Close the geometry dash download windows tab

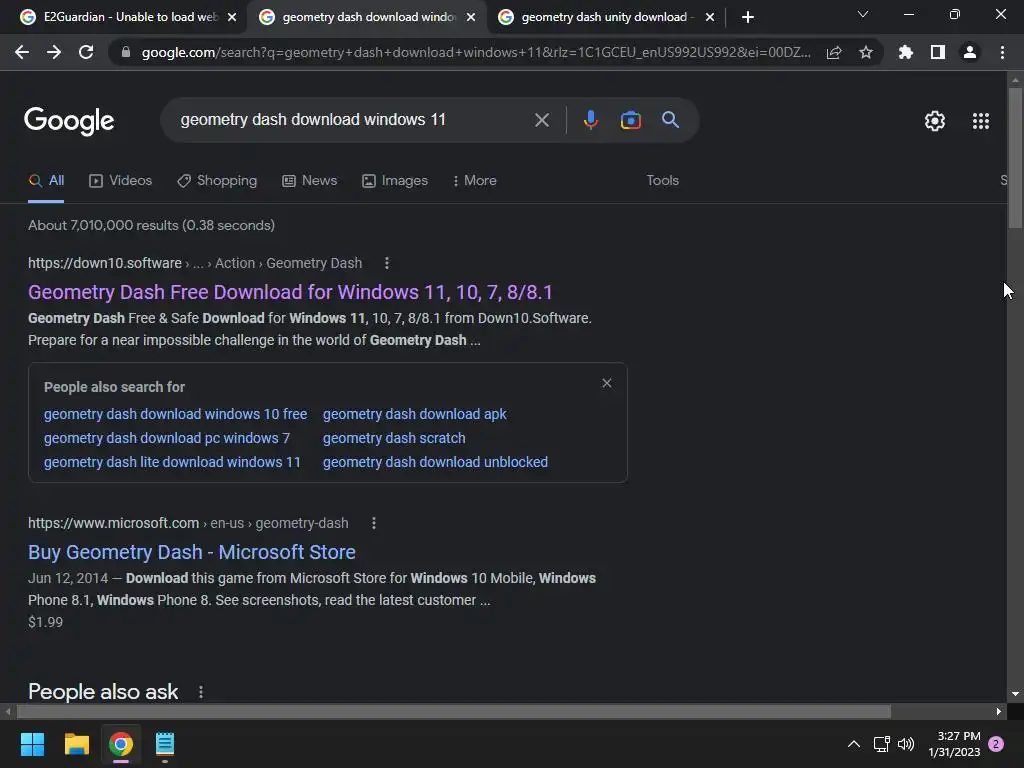pyautogui.click(x=471, y=18)
